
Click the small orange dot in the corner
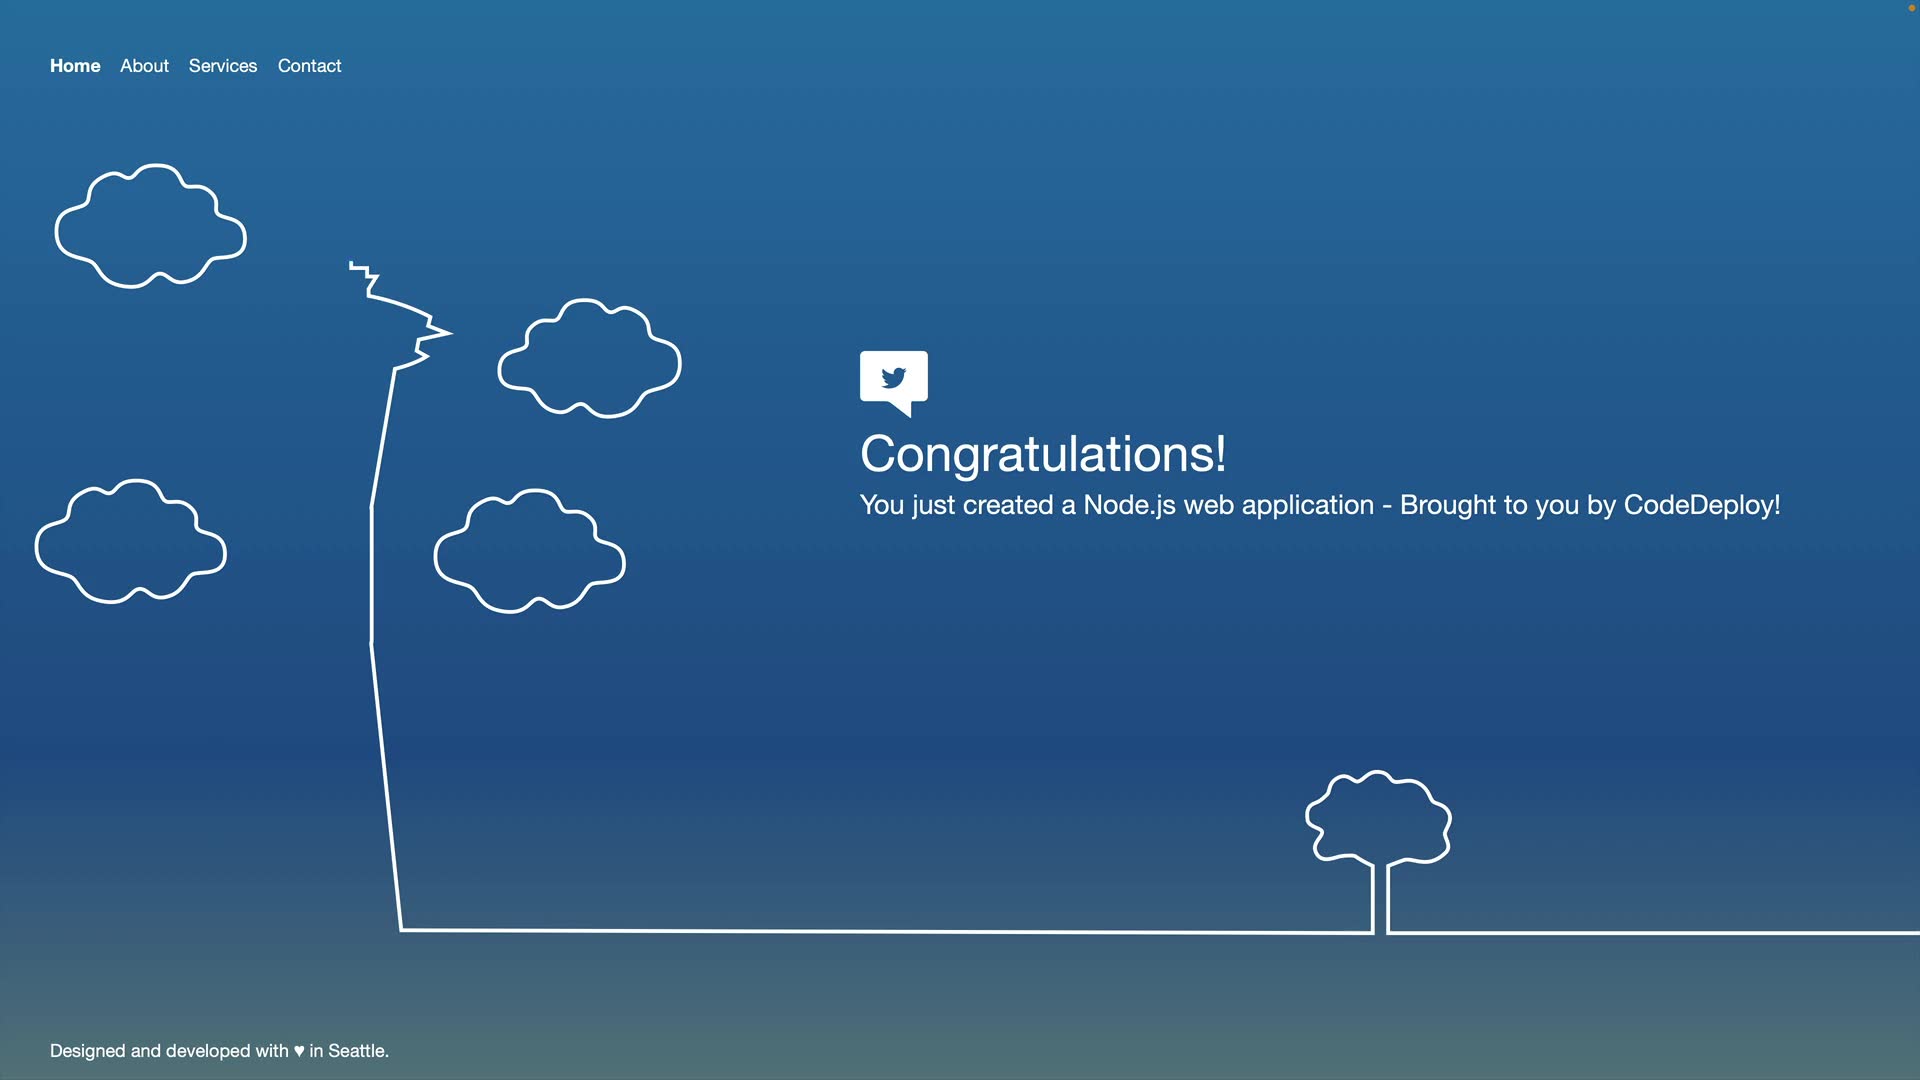(x=1911, y=8)
